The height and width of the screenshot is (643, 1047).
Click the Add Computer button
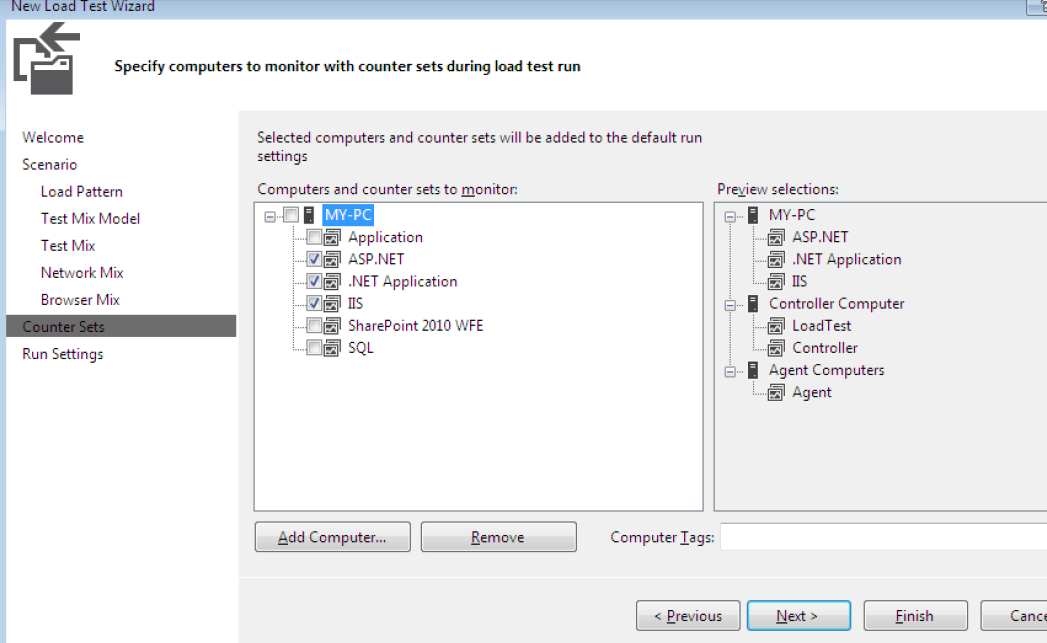tap(333, 537)
